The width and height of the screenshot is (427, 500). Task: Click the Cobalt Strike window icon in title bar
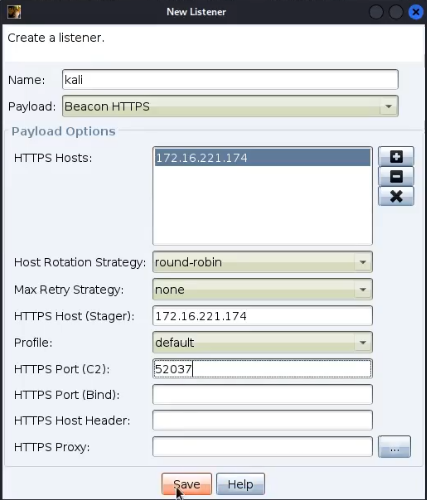(x=14, y=12)
